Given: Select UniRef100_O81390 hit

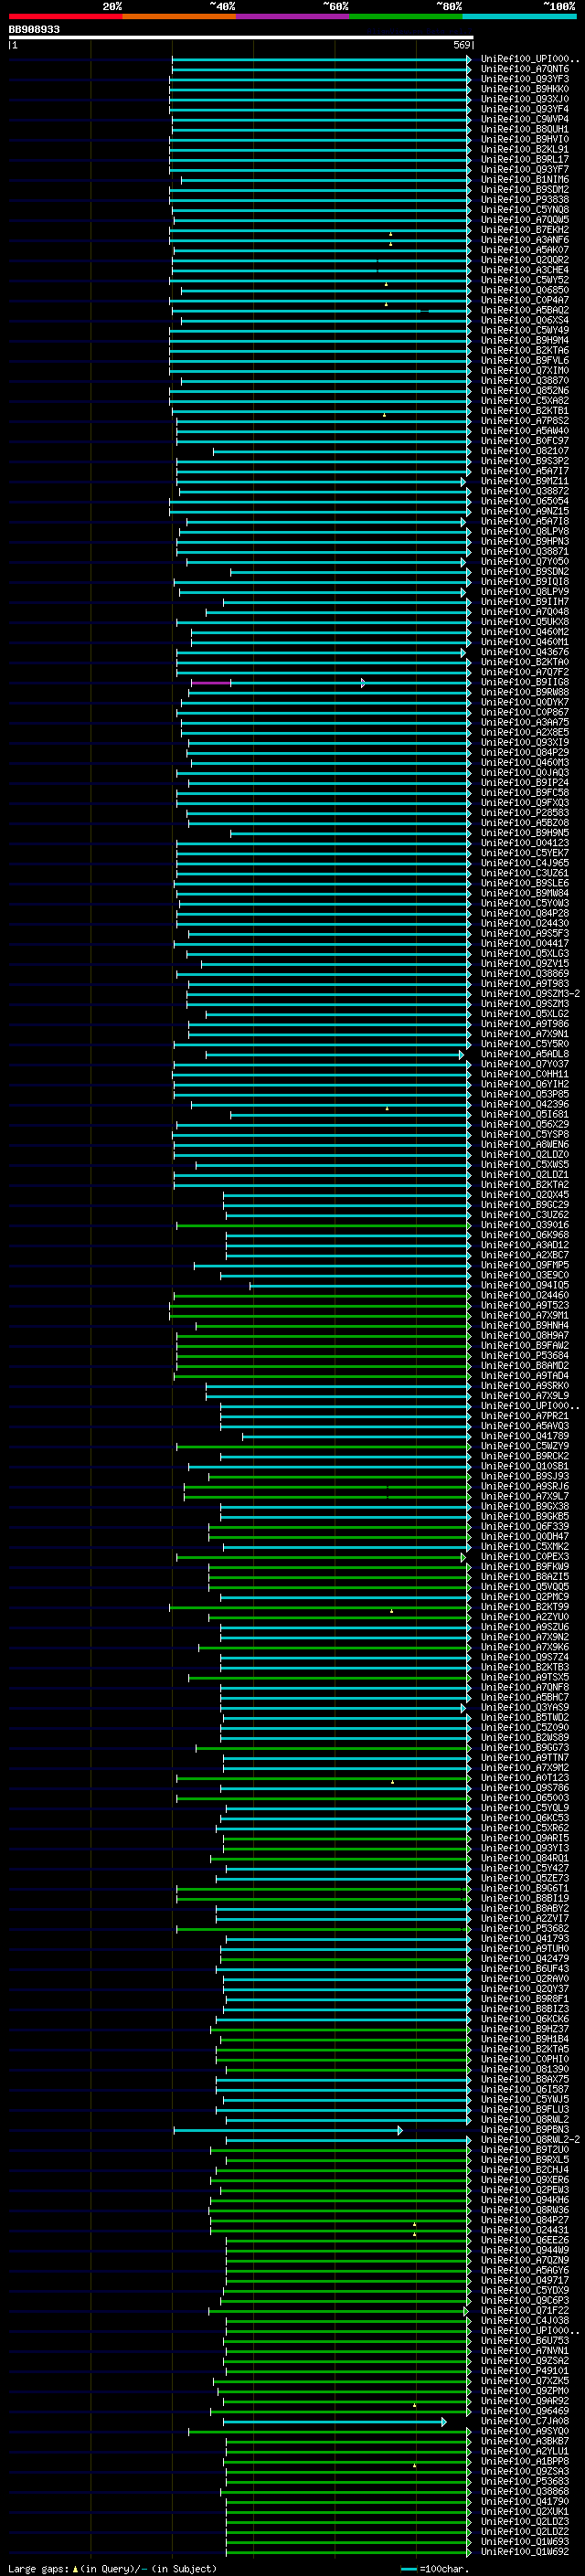Looking at the screenshot, I should click(x=525, y=2069).
